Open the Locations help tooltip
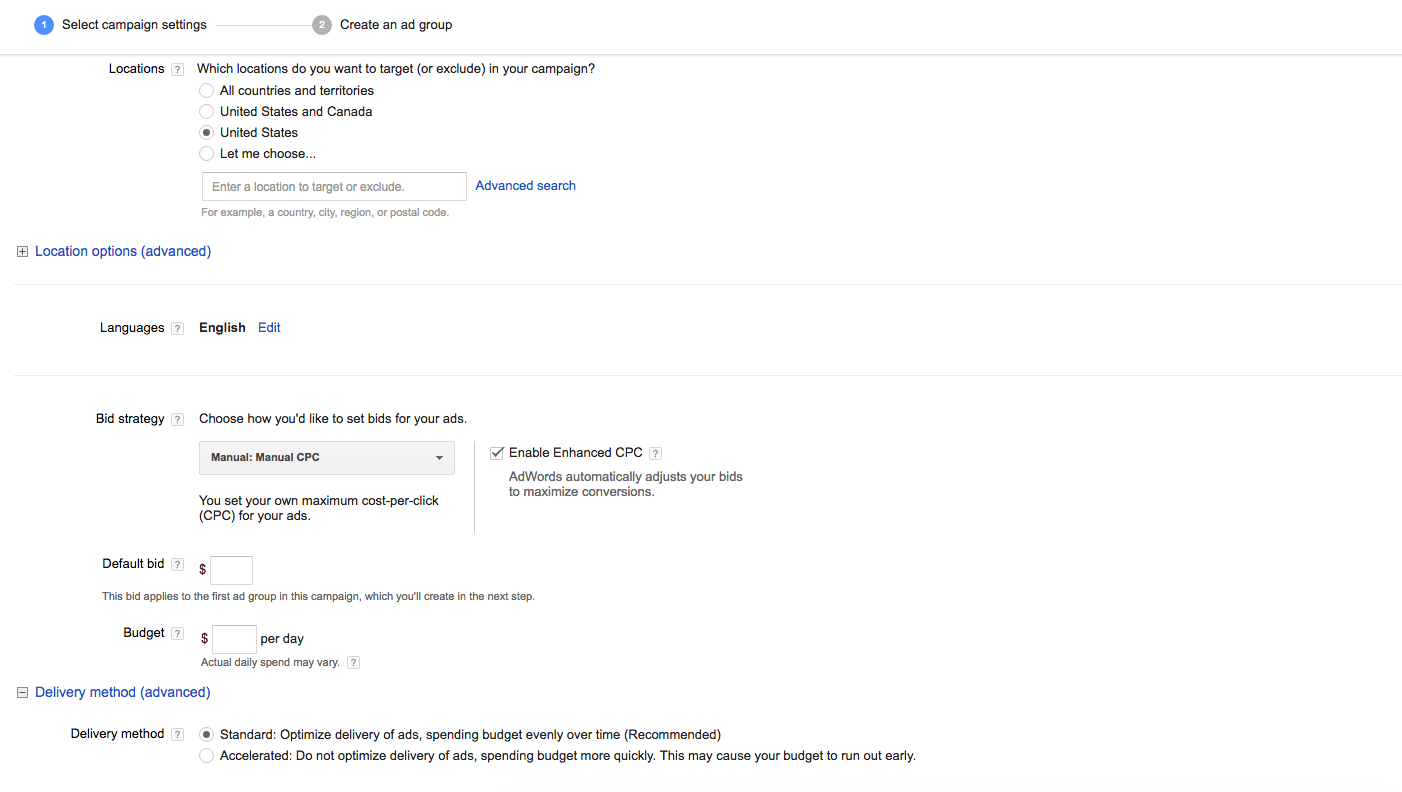The height and width of the screenshot is (792, 1402). click(177, 68)
